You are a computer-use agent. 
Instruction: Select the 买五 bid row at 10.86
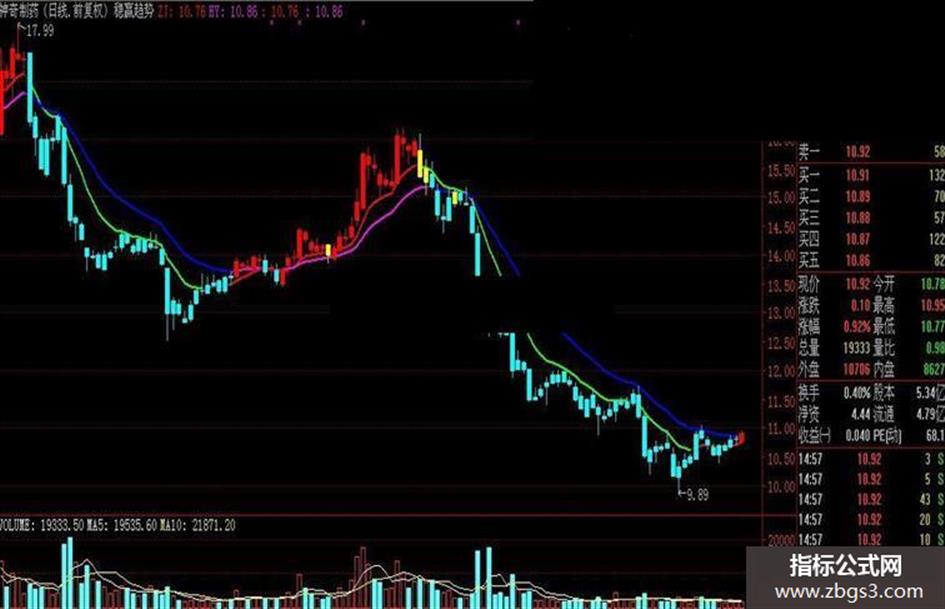click(x=871, y=260)
